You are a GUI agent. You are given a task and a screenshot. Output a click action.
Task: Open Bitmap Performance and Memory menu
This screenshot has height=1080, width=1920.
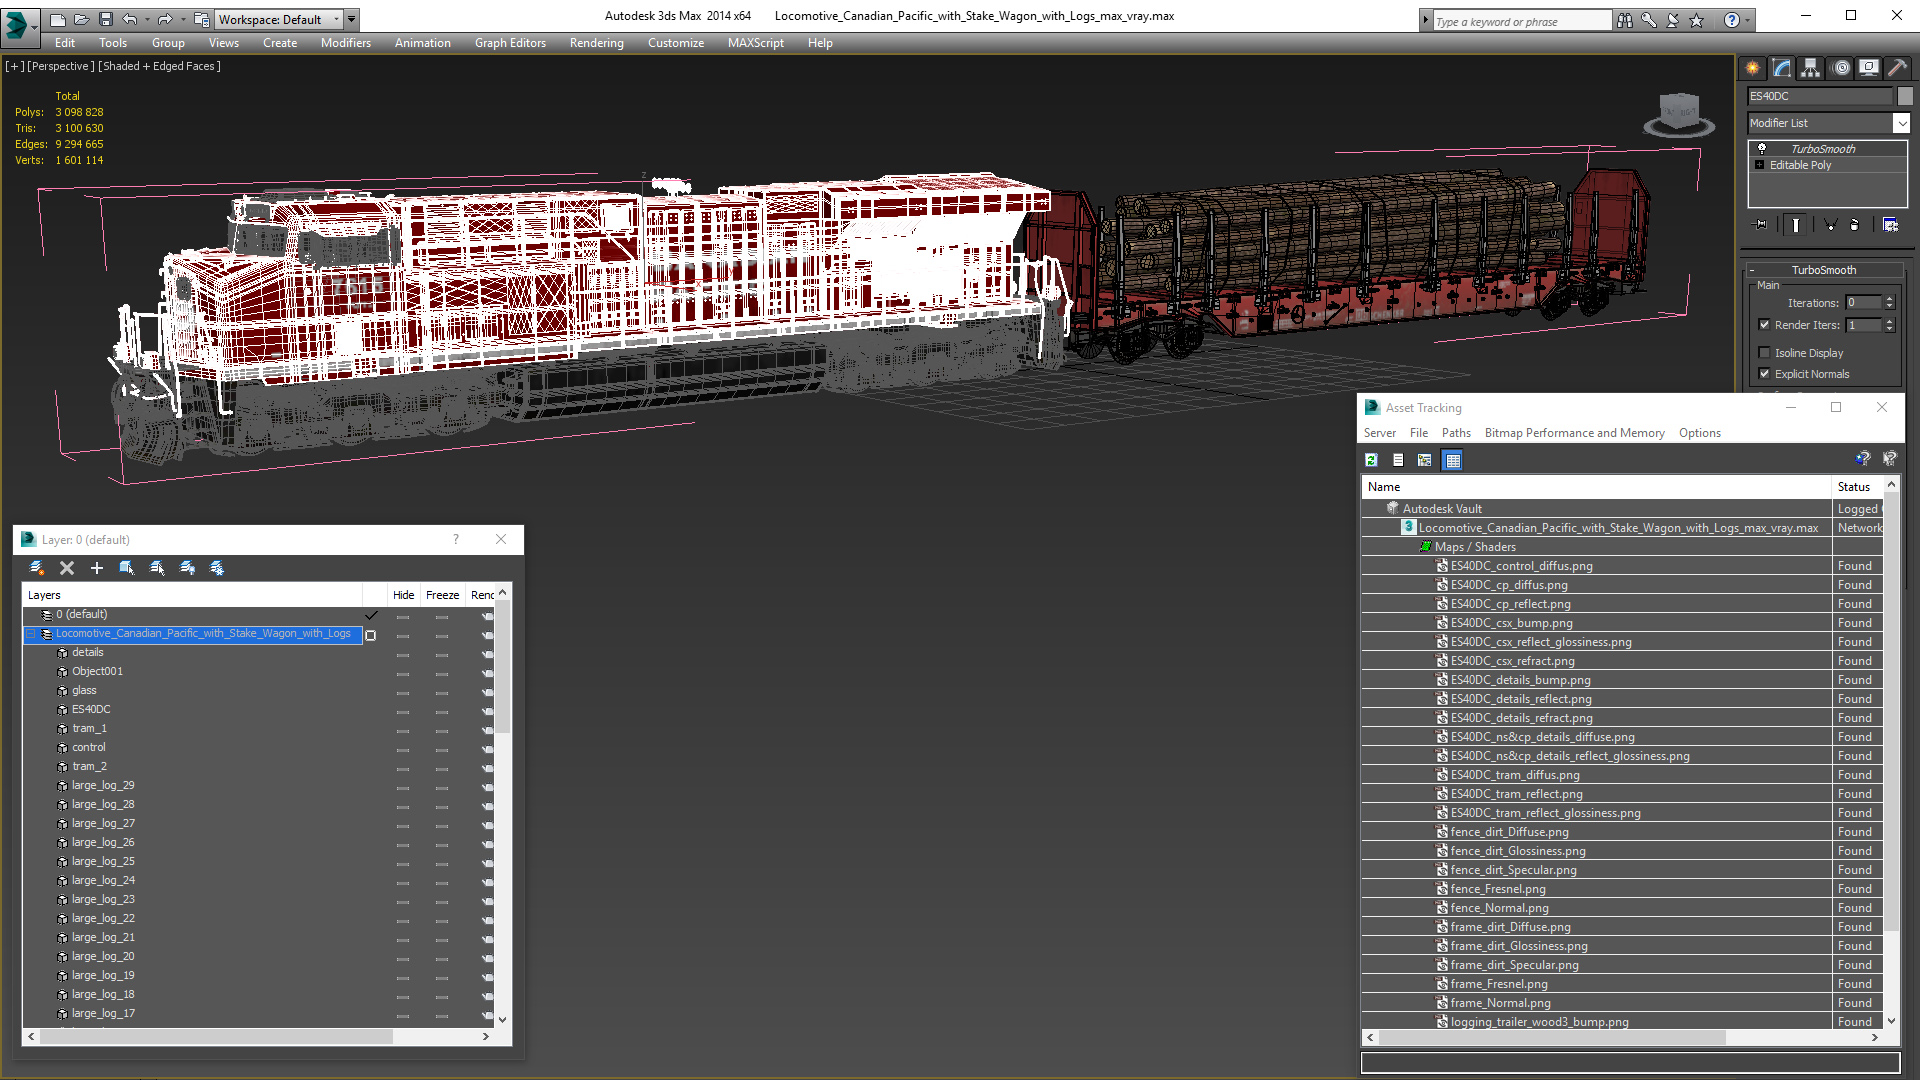1575,433
